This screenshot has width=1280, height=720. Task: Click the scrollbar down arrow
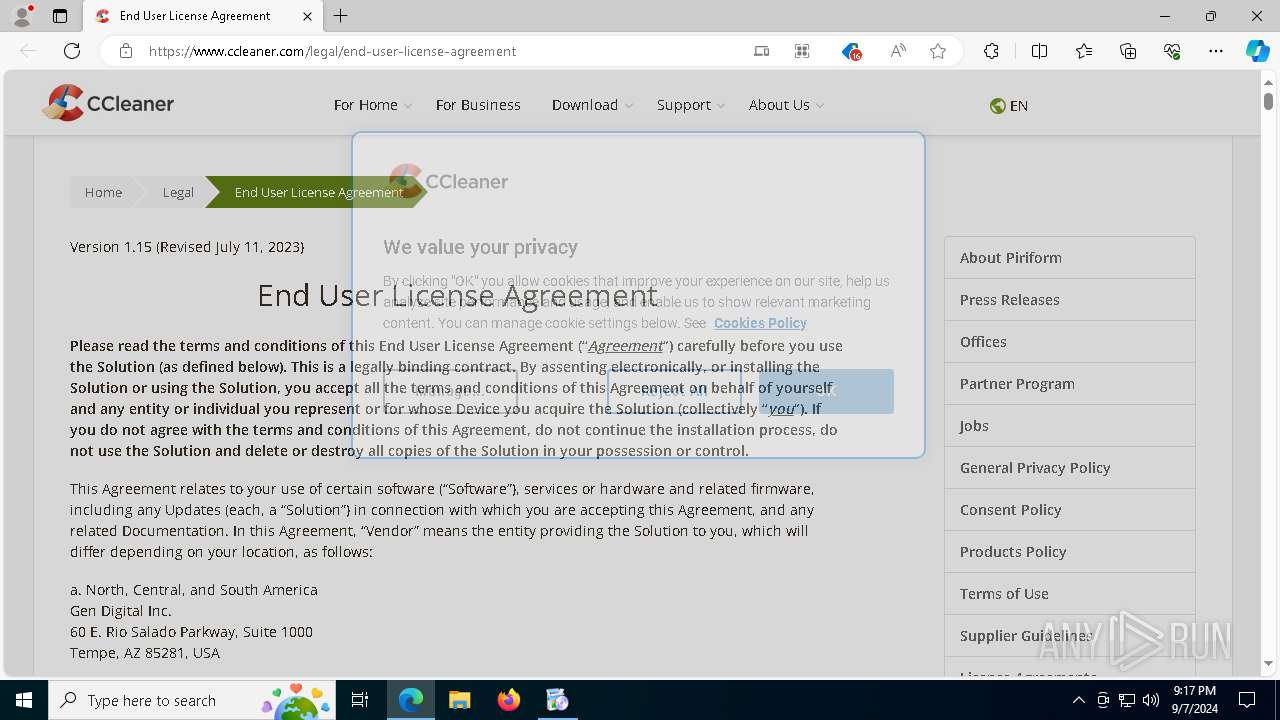pos(1268,663)
